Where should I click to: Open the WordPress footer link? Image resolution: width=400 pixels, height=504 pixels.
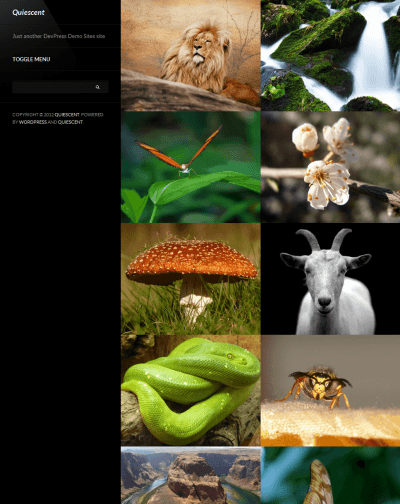[x=33, y=122]
